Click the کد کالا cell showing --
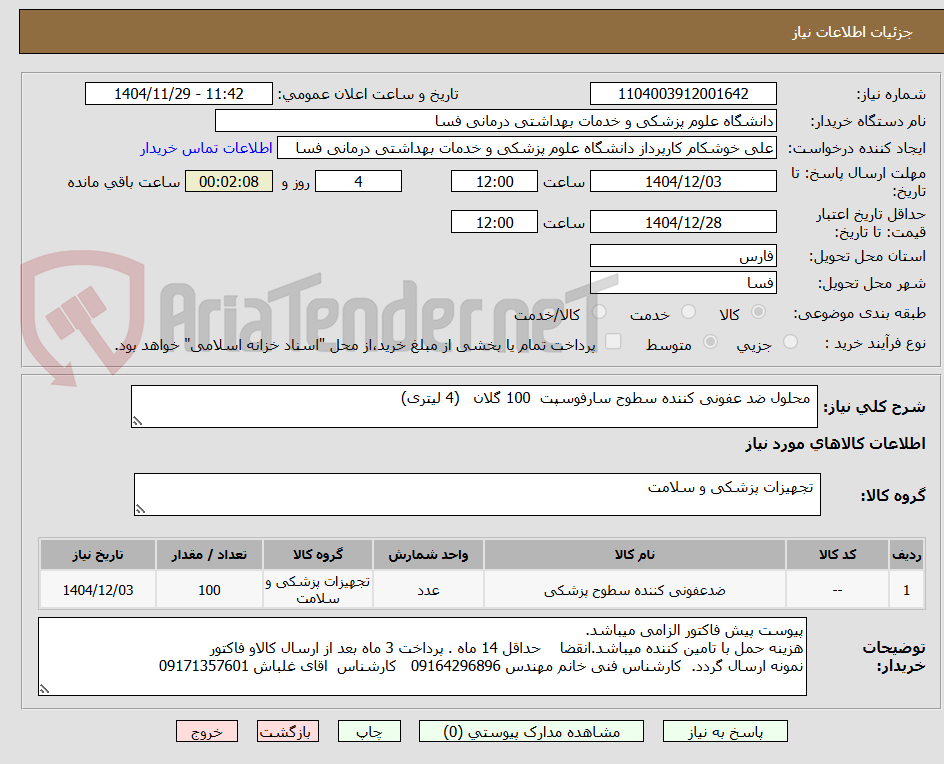The image size is (944, 764). (x=837, y=590)
